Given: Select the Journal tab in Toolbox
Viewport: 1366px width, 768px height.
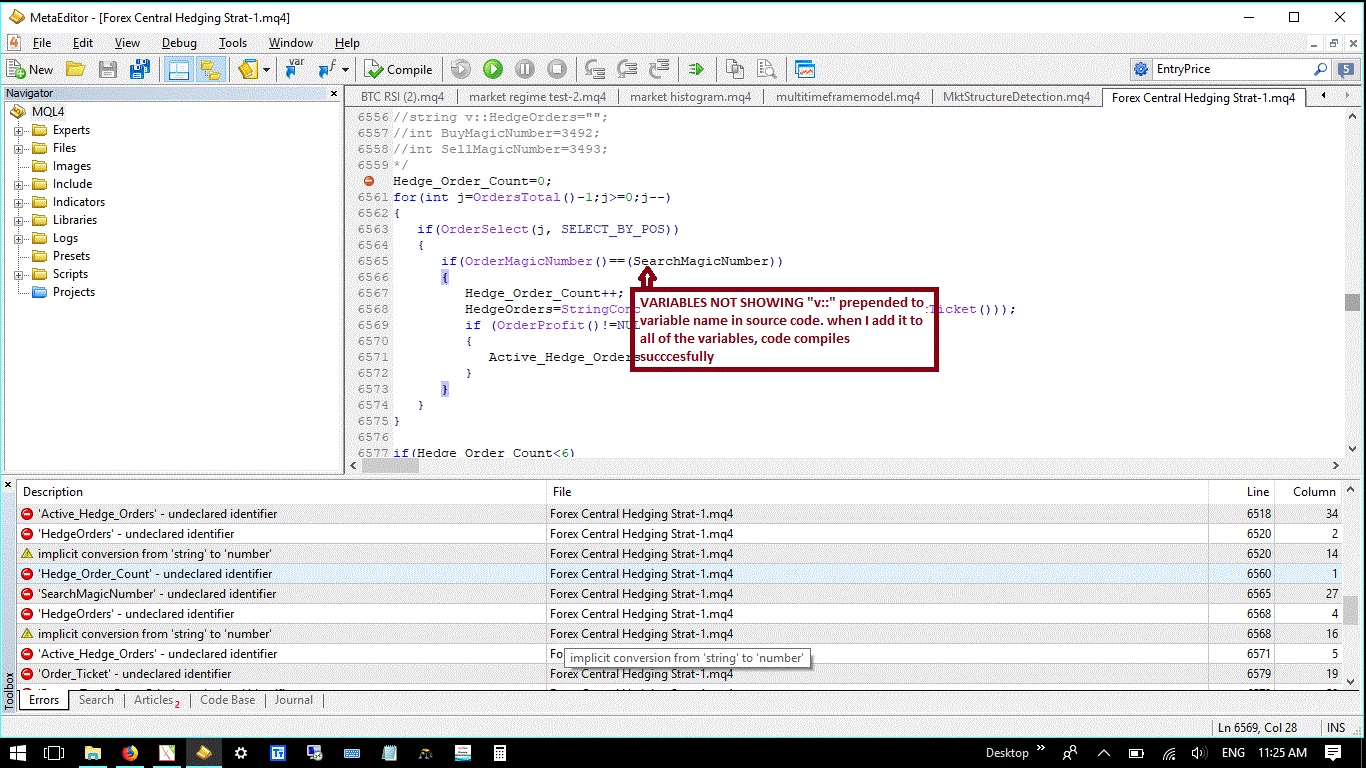Looking at the screenshot, I should [294, 700].
